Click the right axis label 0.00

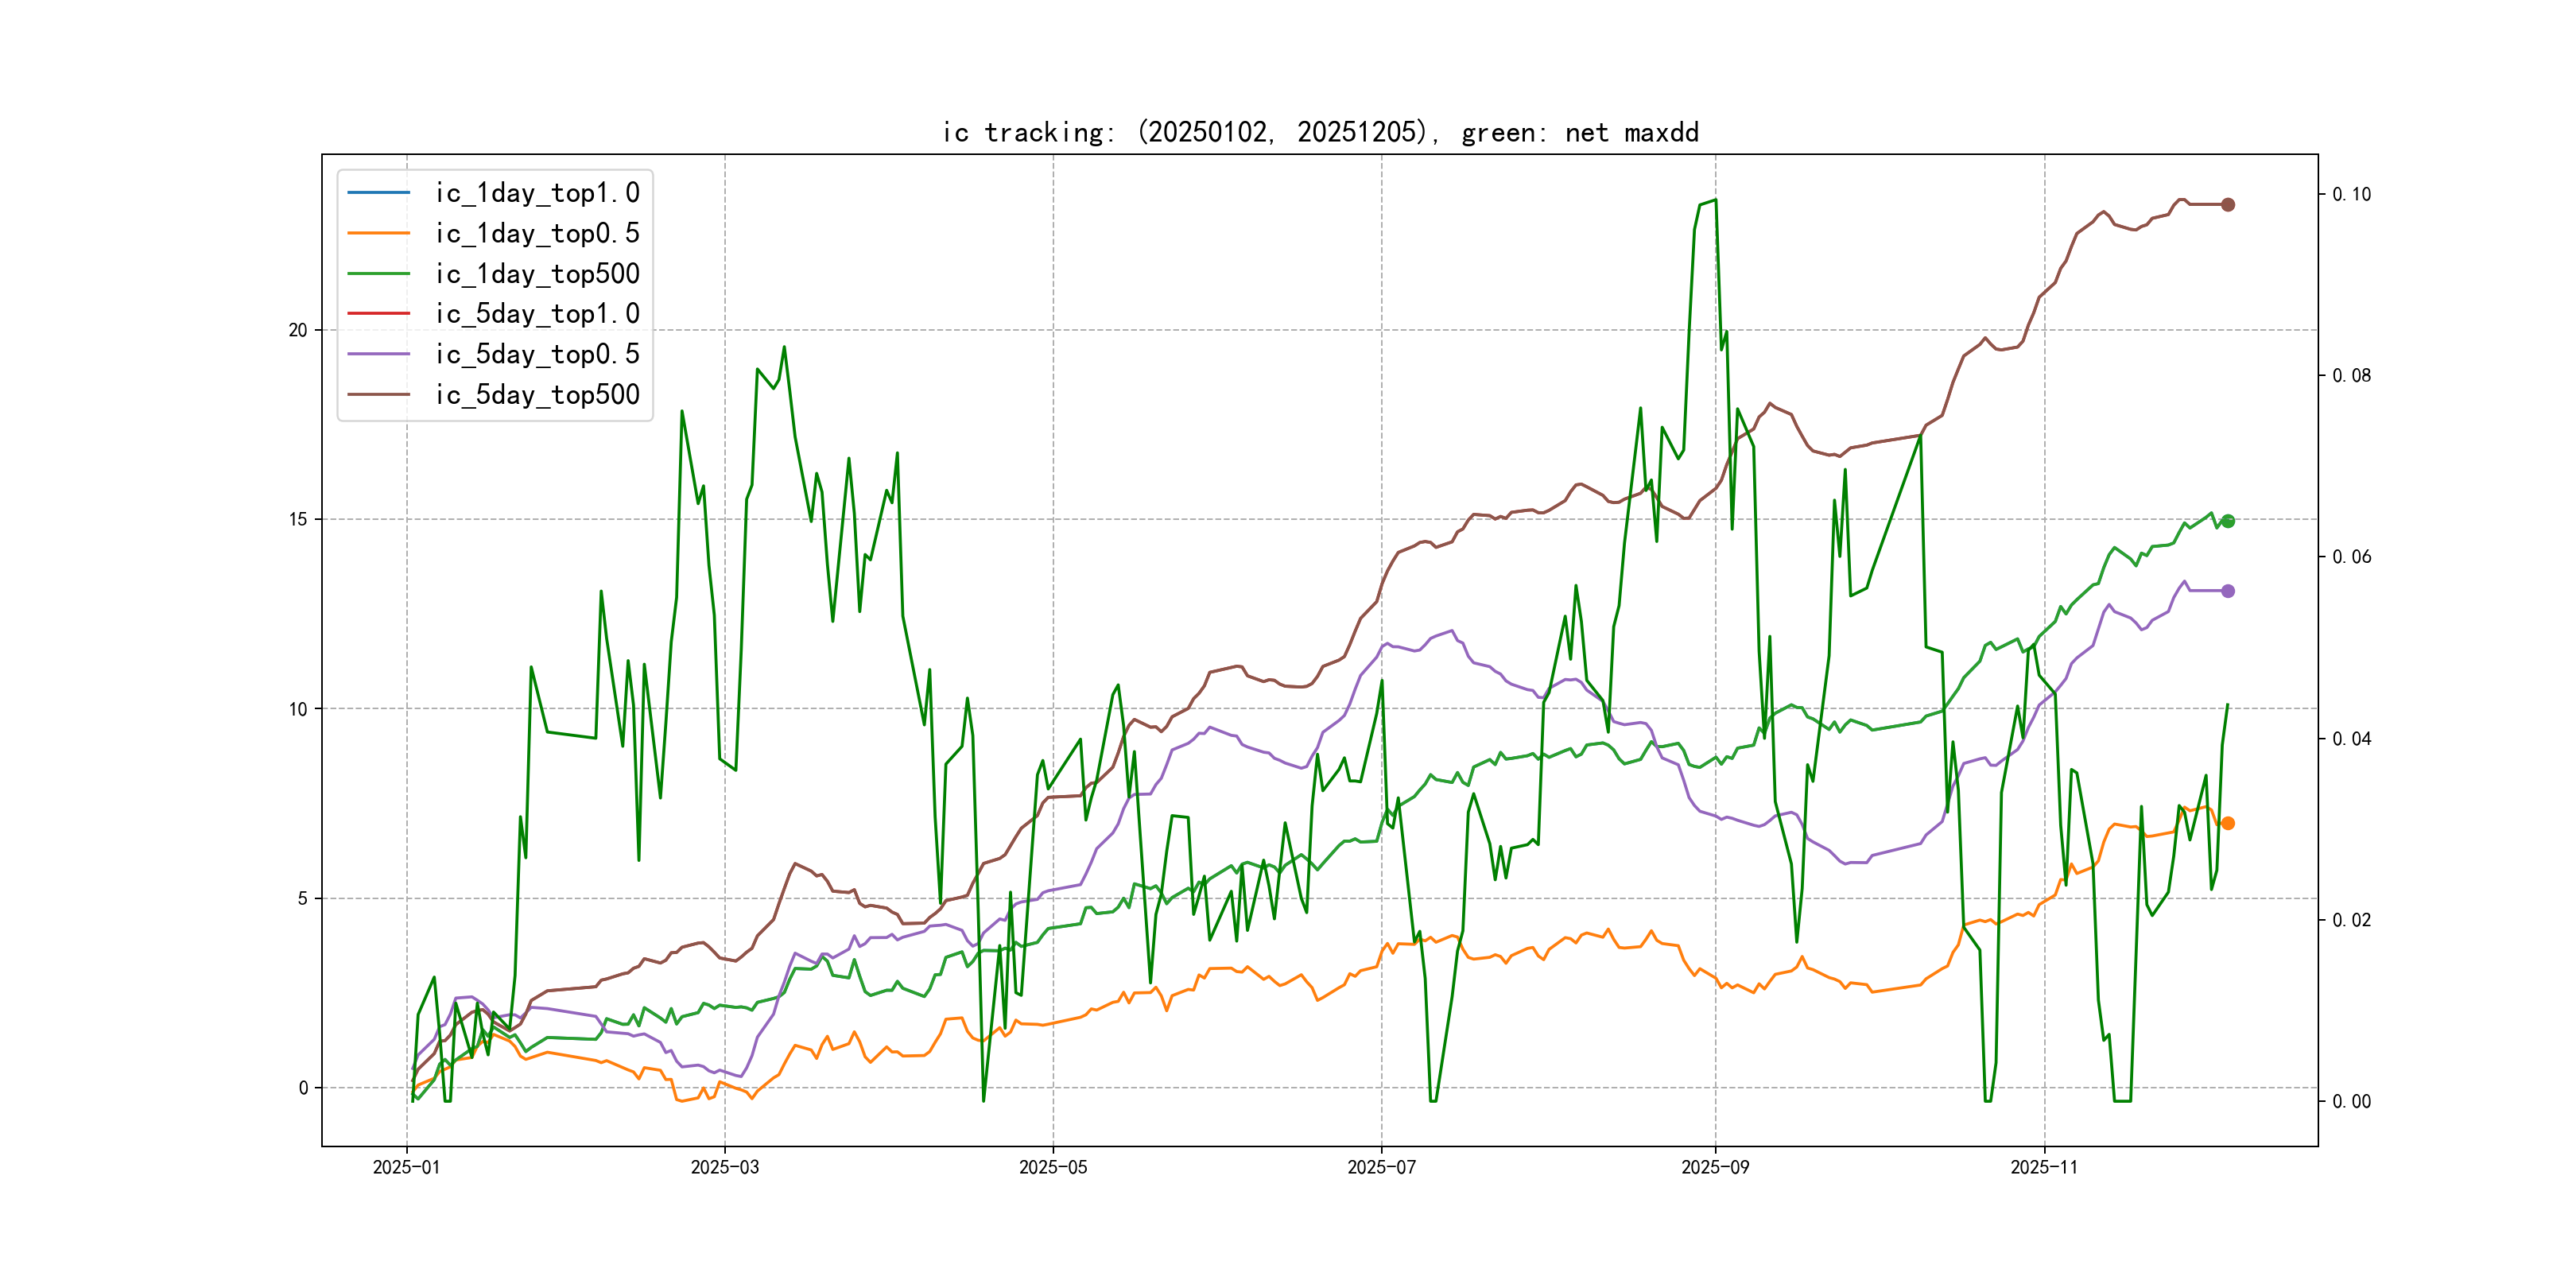point(2351,1101)
